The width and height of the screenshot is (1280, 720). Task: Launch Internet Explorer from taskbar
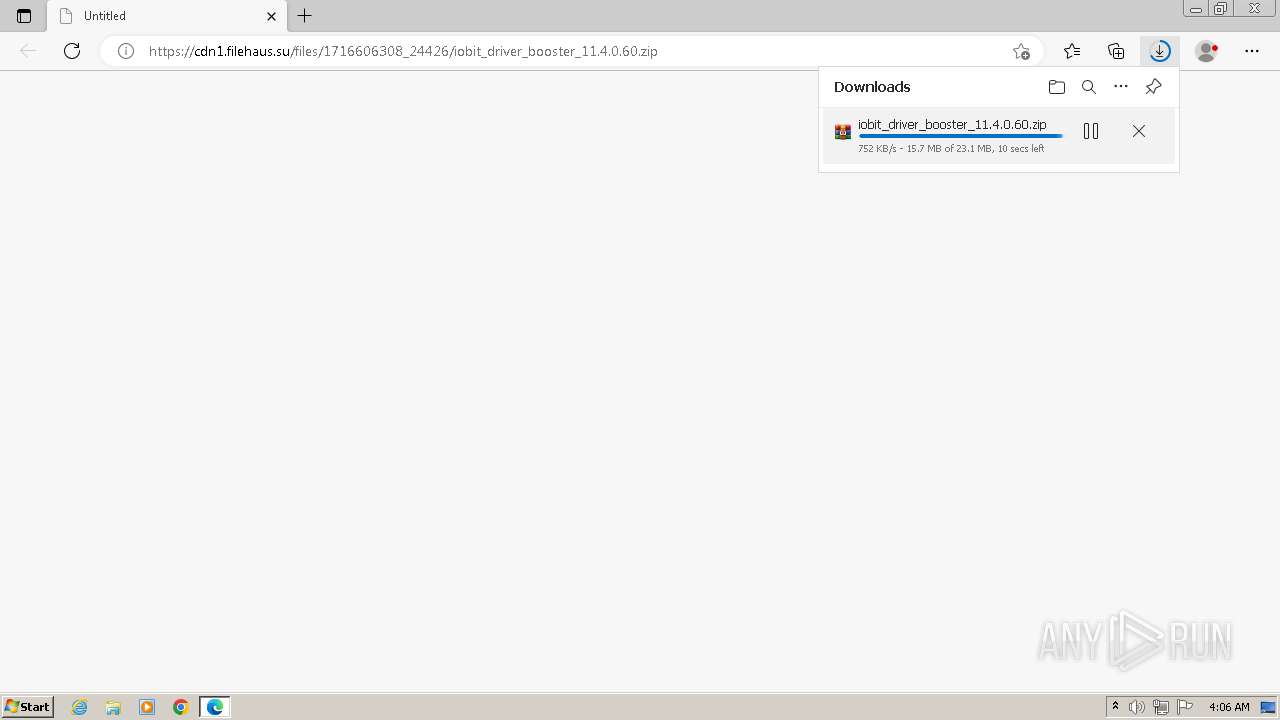(80, 707)
